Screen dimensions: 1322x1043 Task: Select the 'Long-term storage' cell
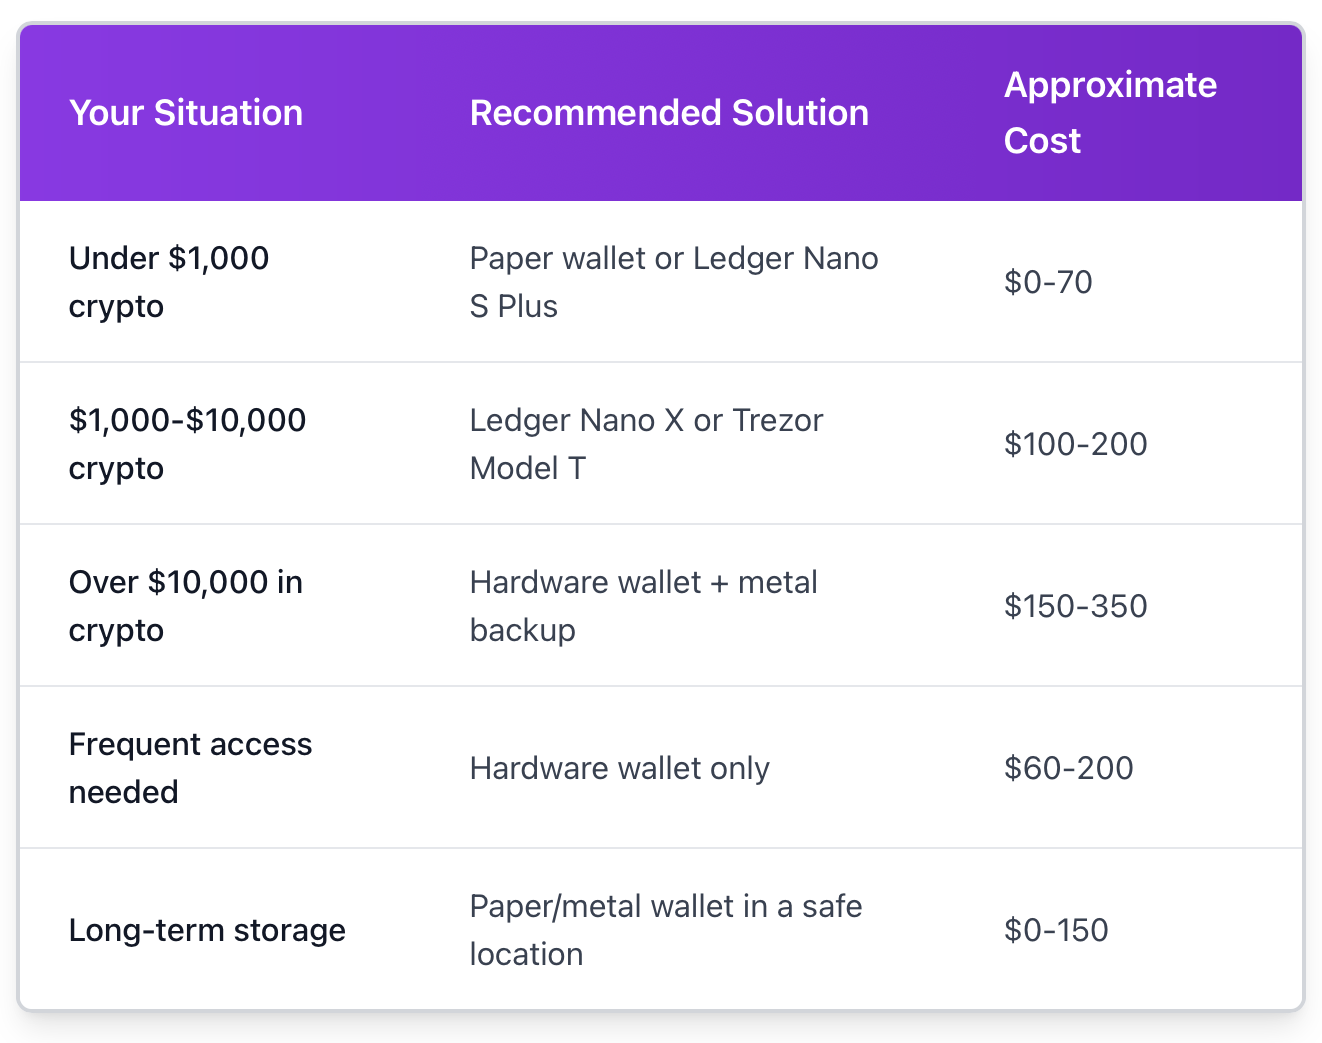click(x=207, y=930)
